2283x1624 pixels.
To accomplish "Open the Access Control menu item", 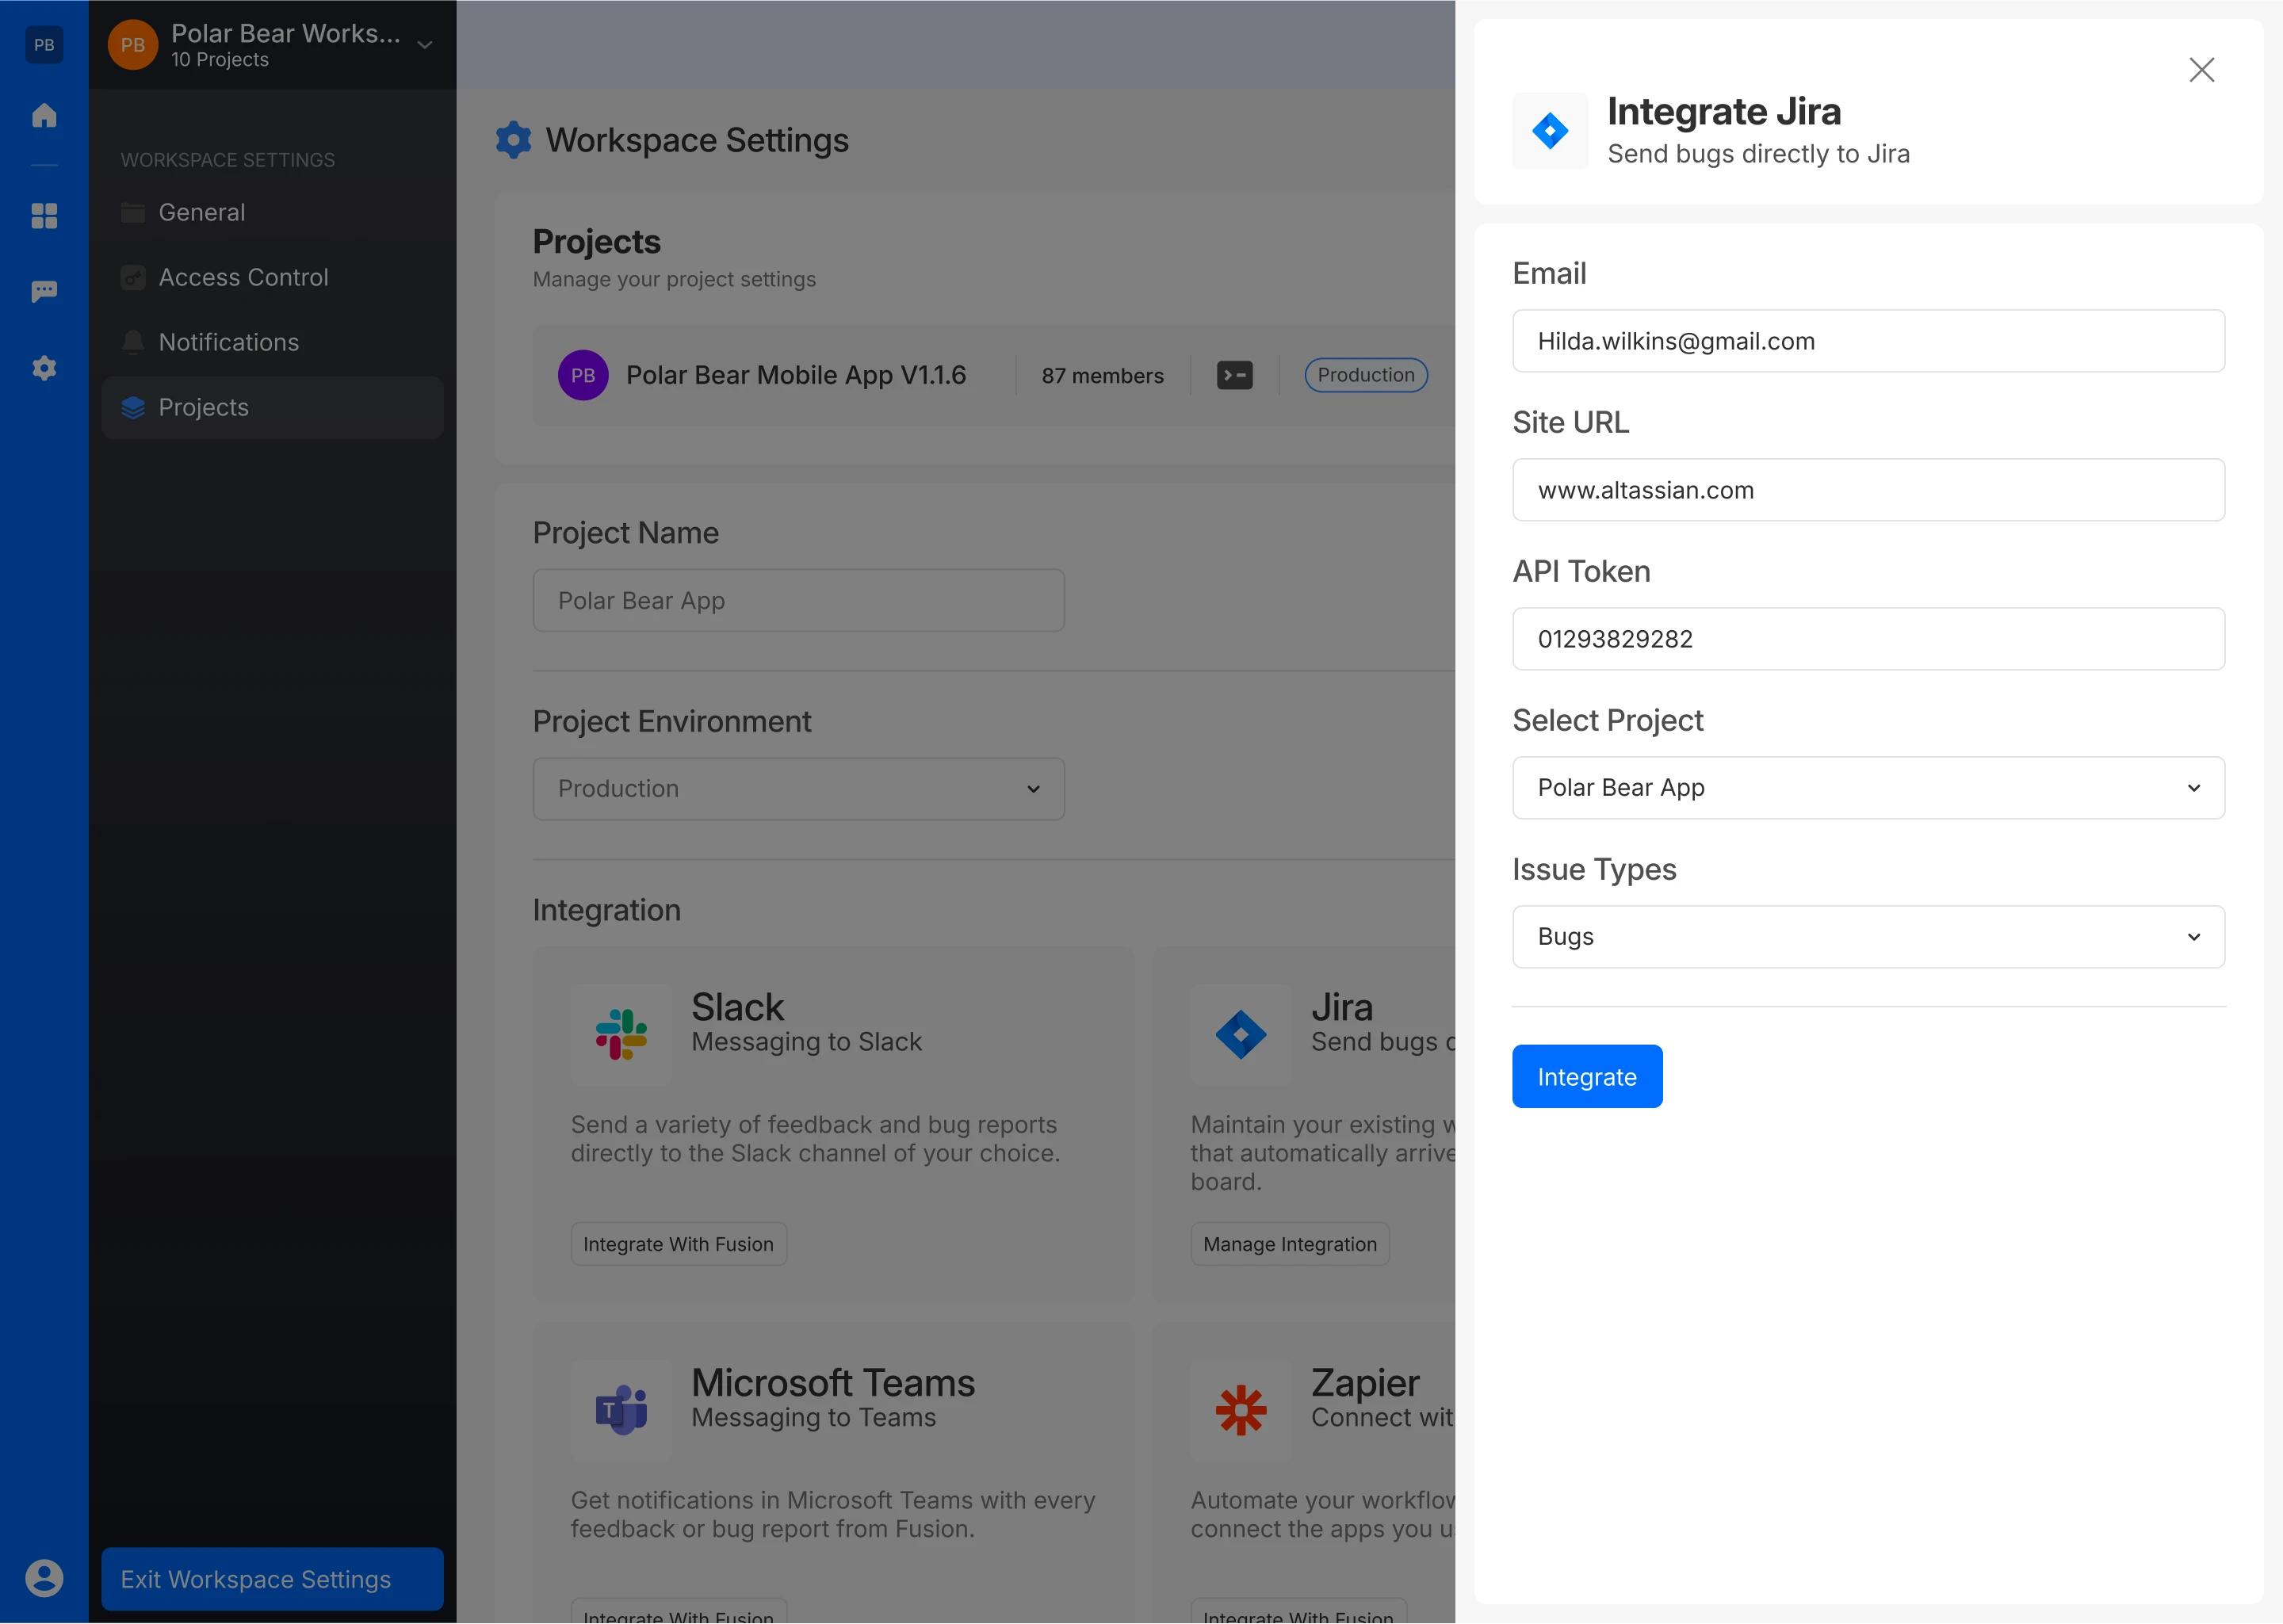I will tap(272, 277).
